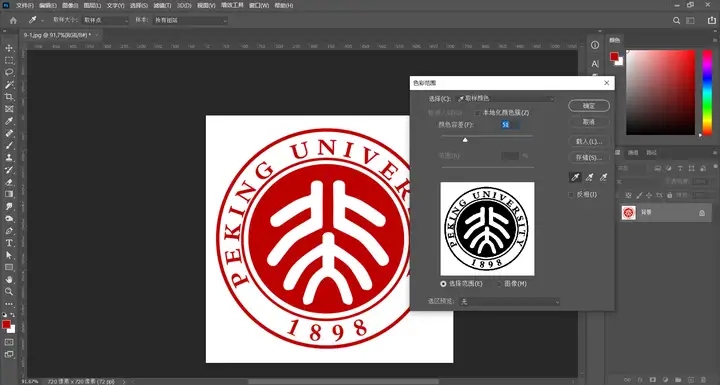Open the 窗口(W) menu
720x385 pixels.
[x=259, y=6]
